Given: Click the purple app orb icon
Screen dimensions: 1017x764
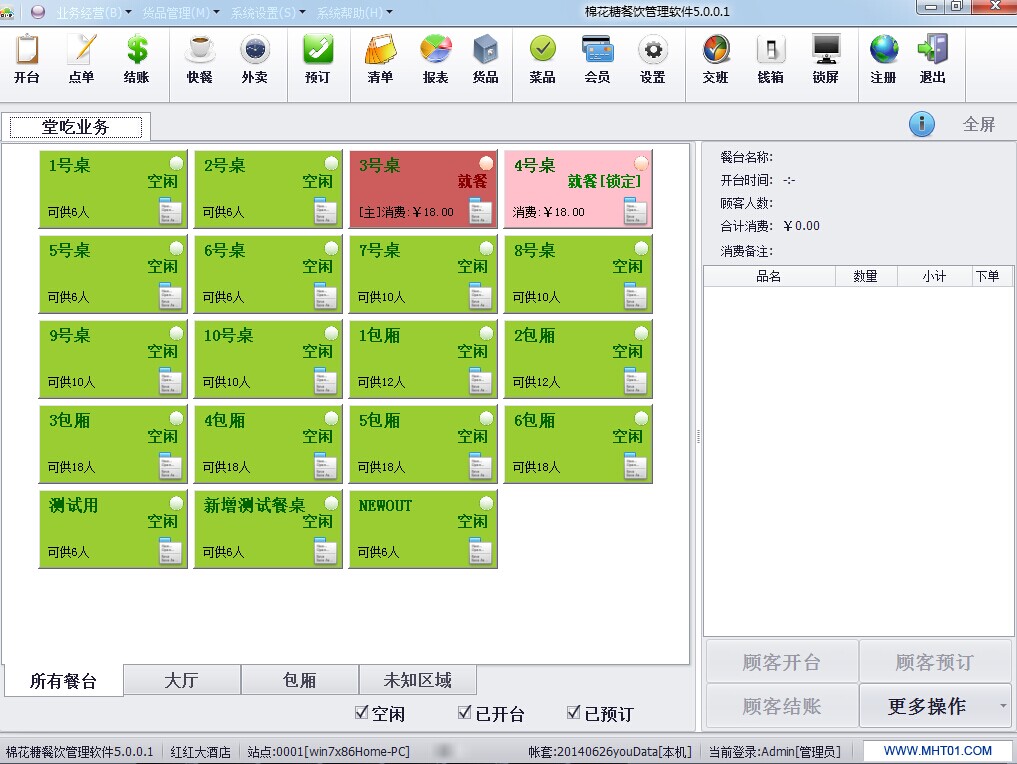Looking at the screenshot, I should pos(38,12).
